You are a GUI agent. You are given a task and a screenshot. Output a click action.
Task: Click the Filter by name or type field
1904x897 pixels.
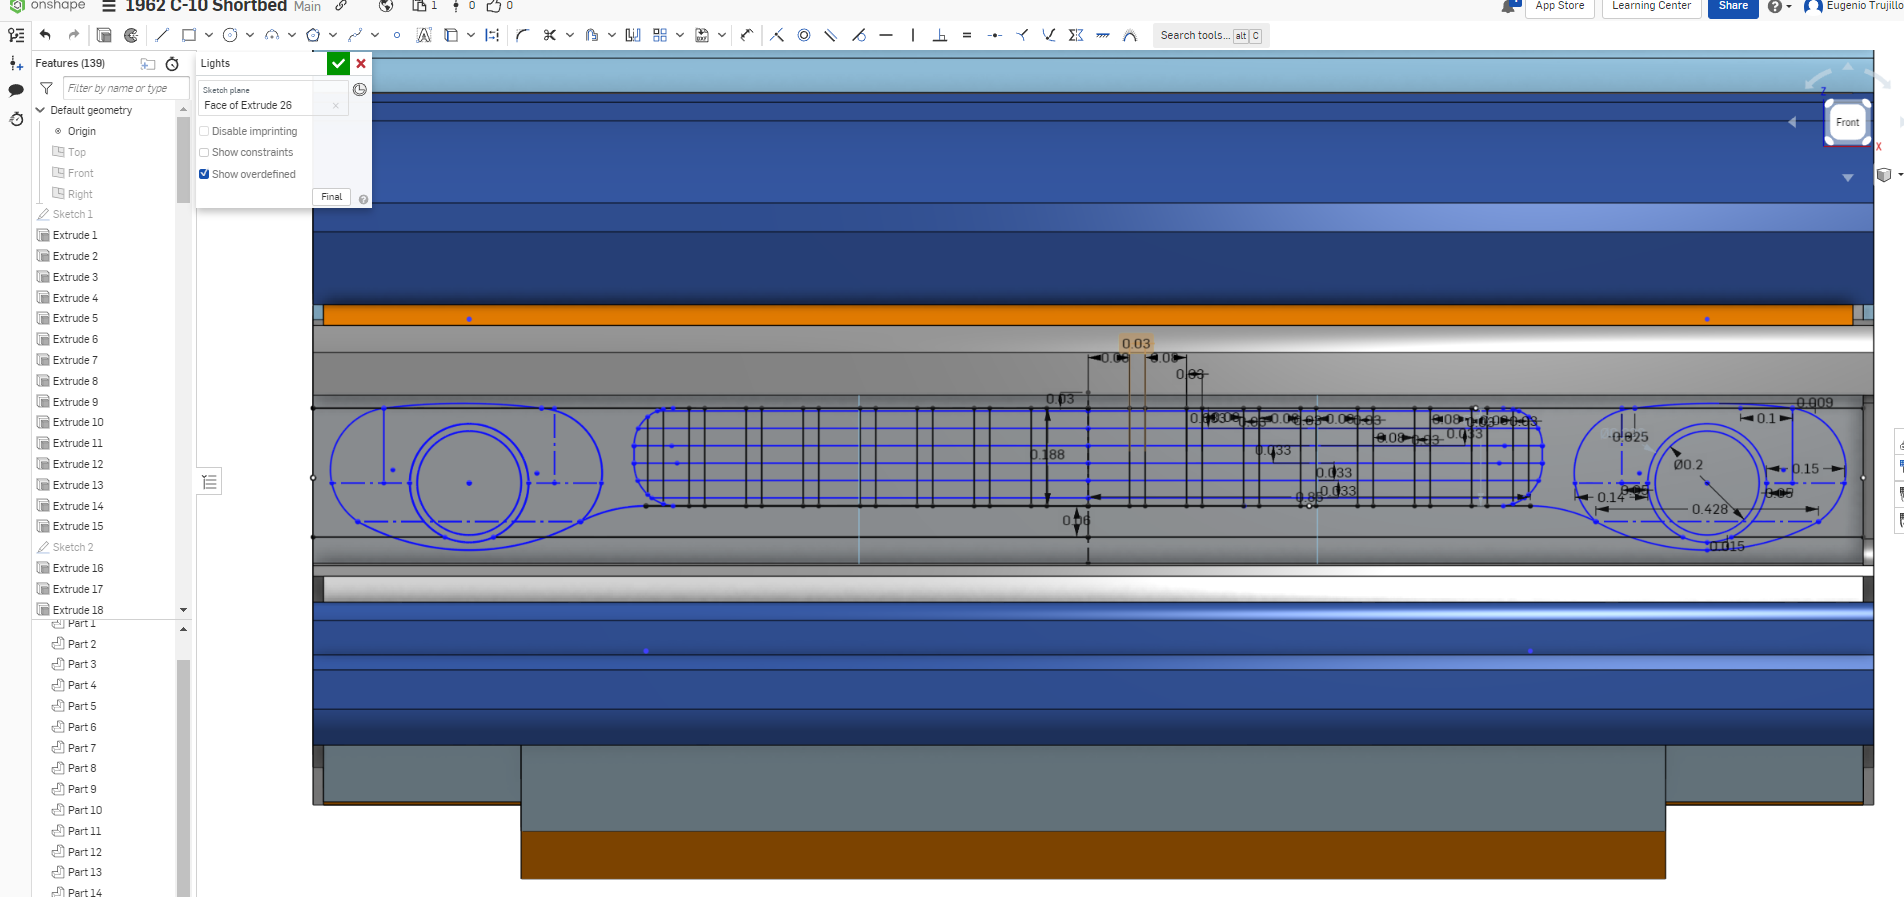126,88
